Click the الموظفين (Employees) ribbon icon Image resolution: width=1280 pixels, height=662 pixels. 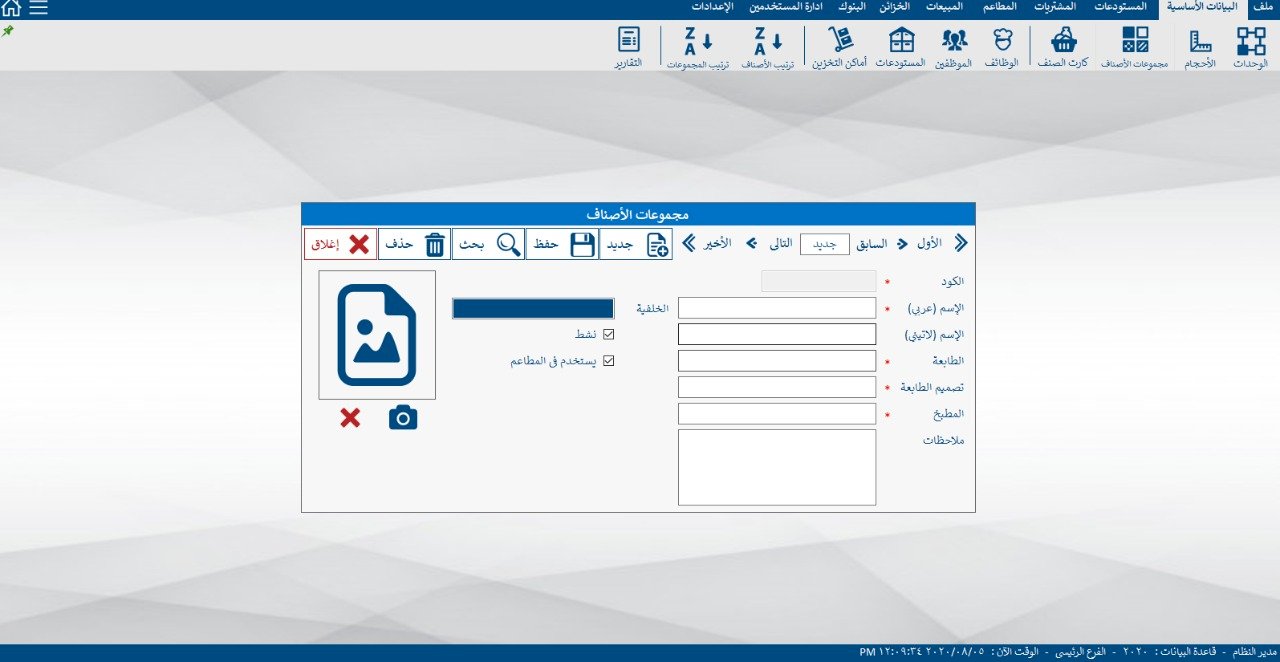954,45
